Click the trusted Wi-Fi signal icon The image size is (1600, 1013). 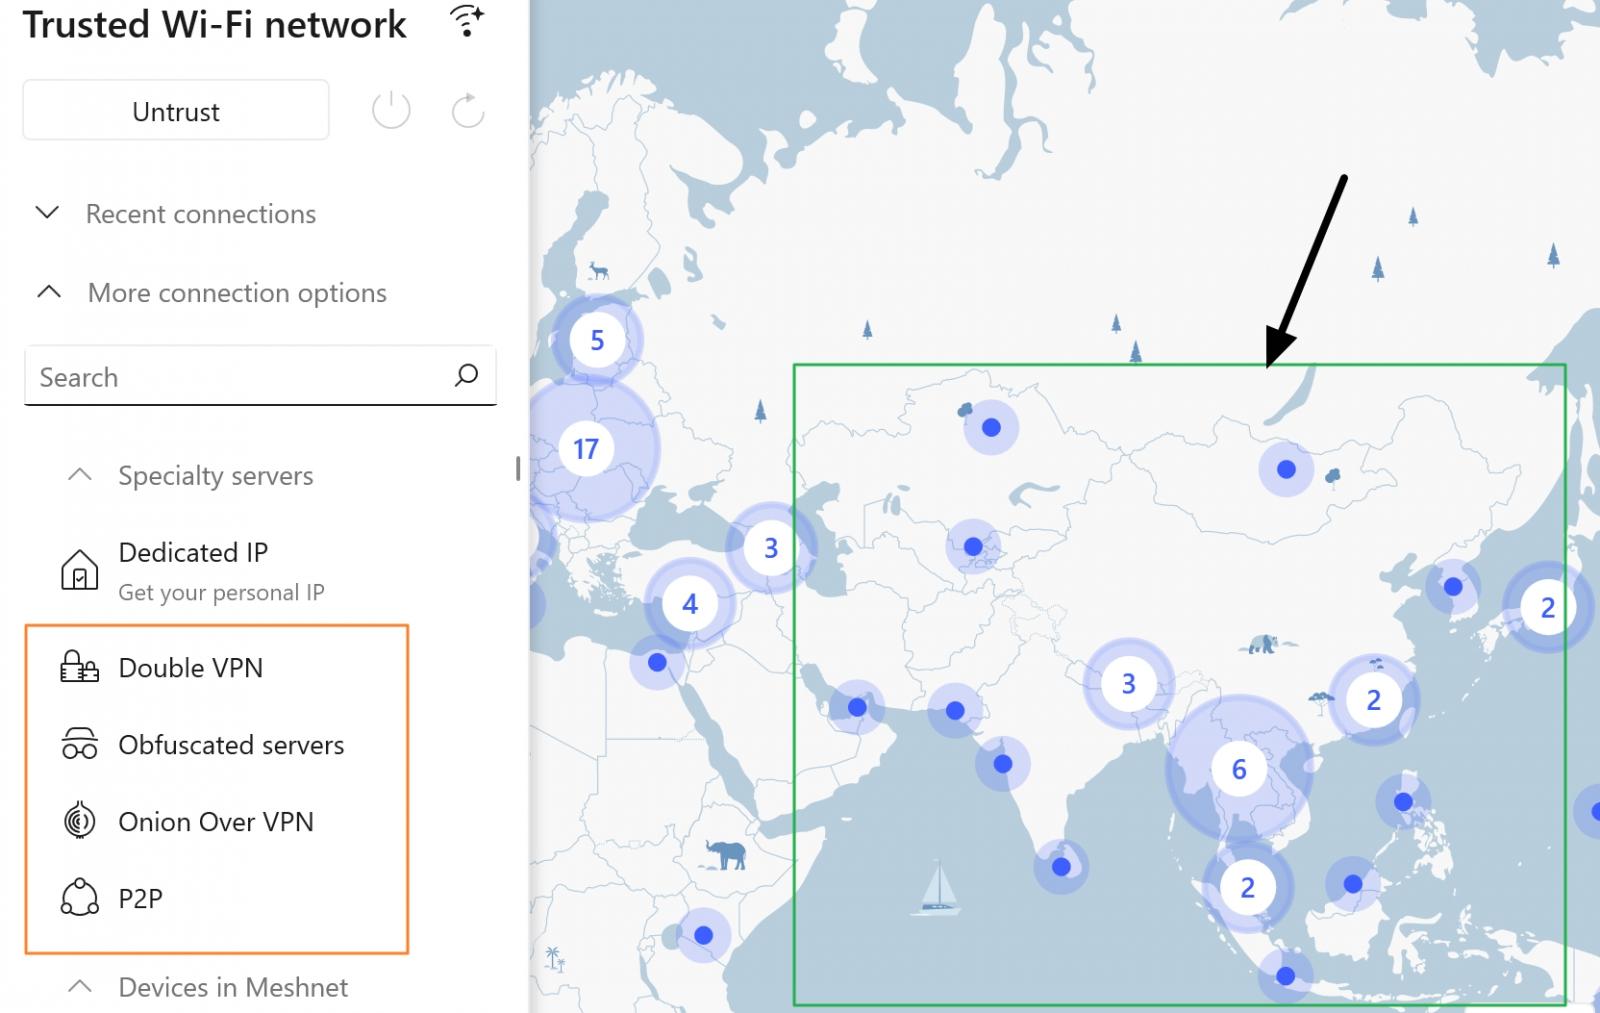[464, 22]
